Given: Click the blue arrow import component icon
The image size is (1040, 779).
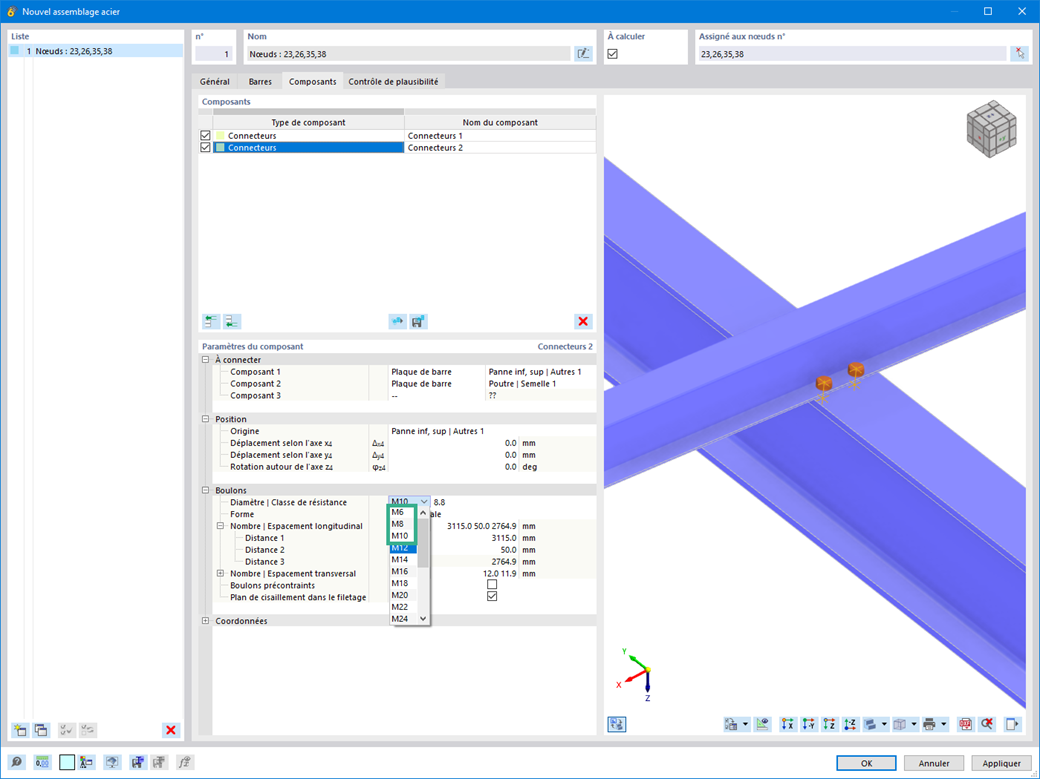Looking at the screenshot, I should pos(397,322).
